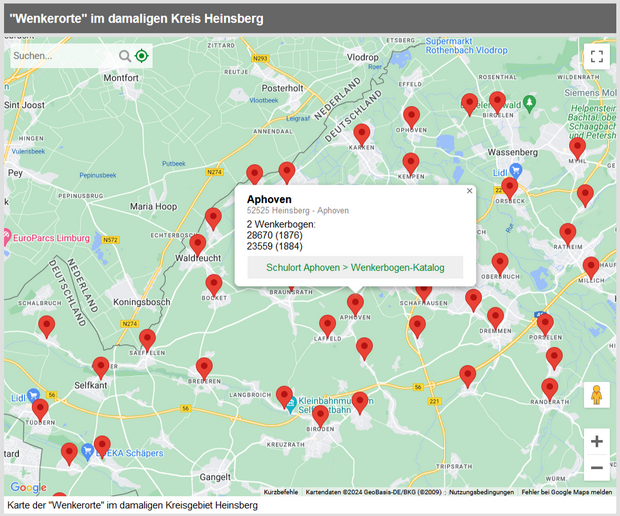This screenshot has height=516, width=620.
Task: Click the red marker at Tüddern
Action: point(40,410)
